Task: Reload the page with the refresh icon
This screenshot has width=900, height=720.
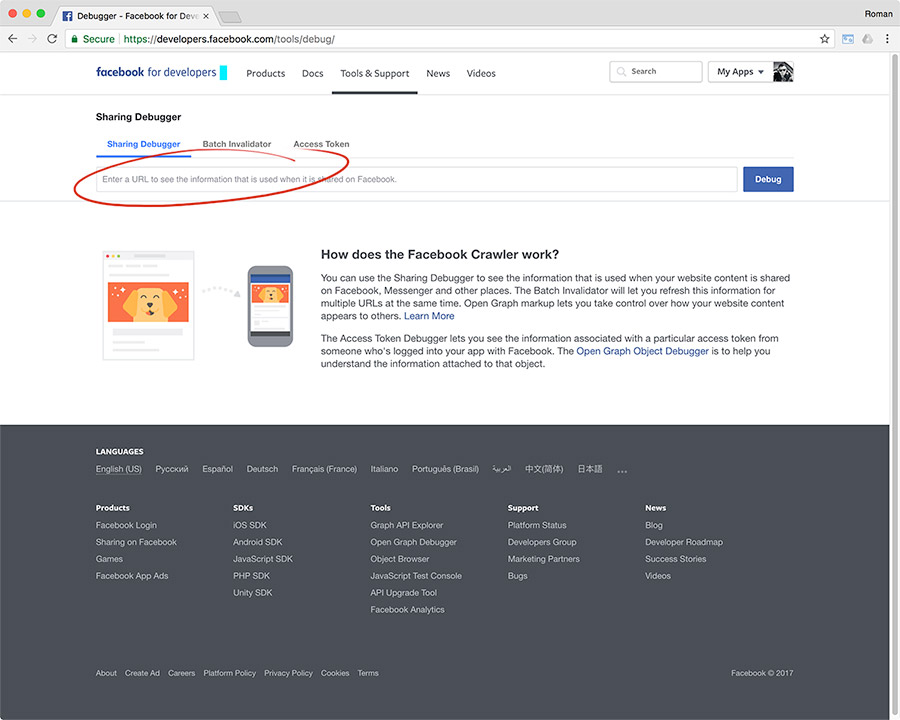Action: point(52,39)
